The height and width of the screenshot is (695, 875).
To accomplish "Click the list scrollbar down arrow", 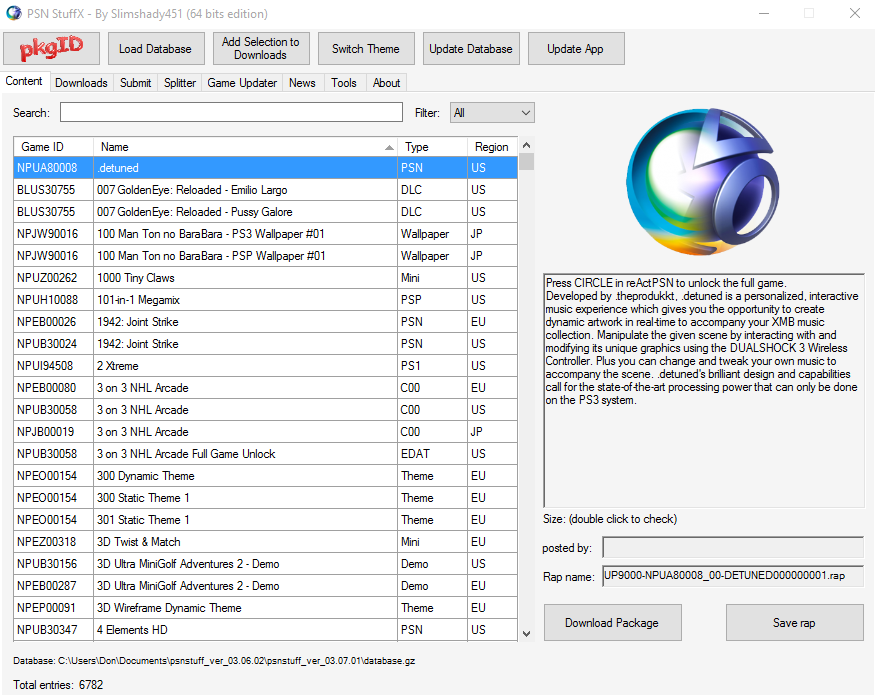I will [526, 634].
